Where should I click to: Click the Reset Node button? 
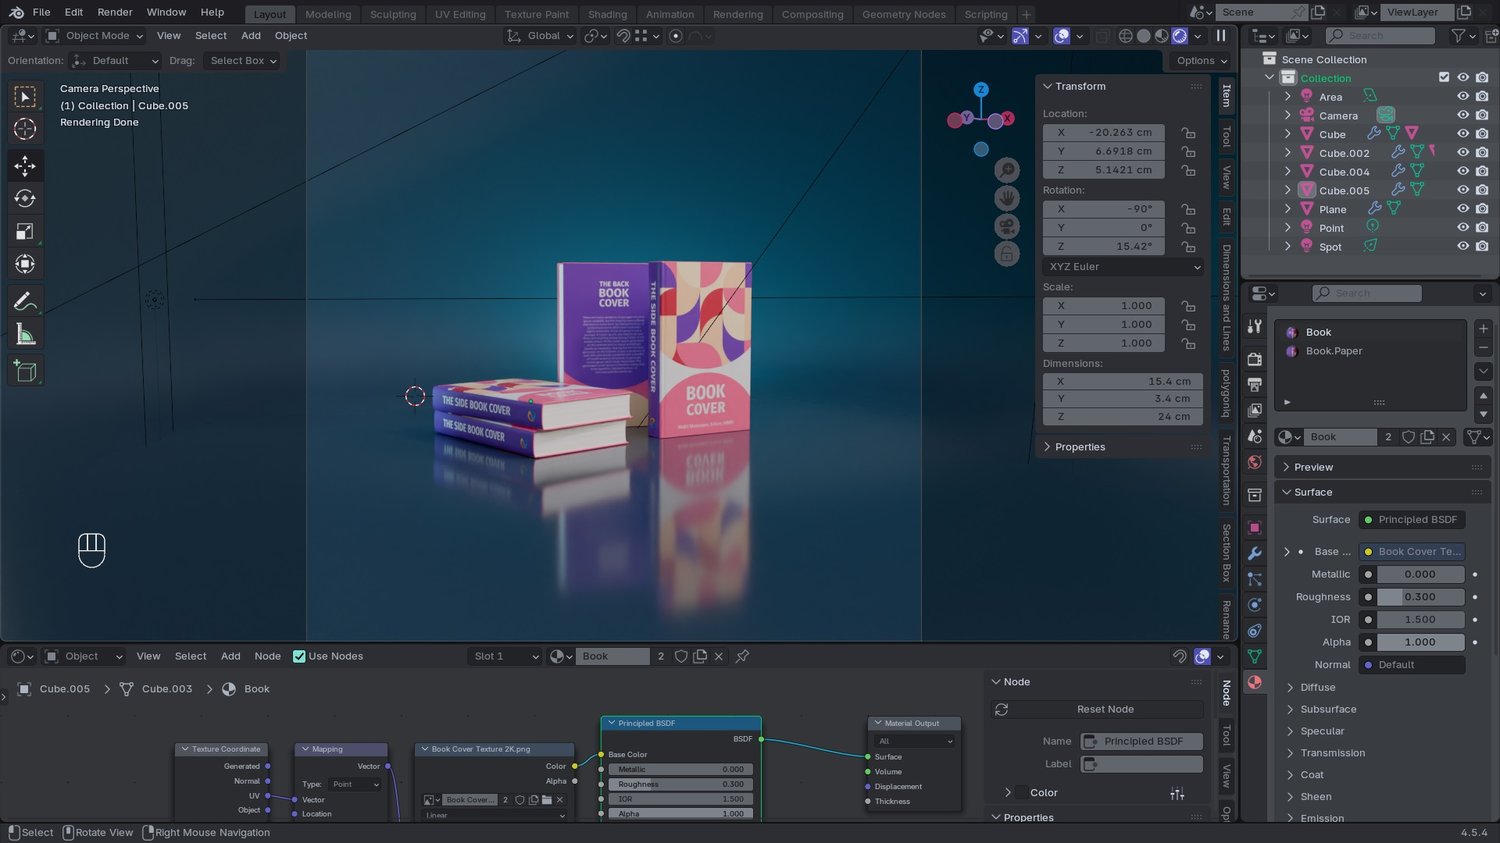pos(1104,709)
